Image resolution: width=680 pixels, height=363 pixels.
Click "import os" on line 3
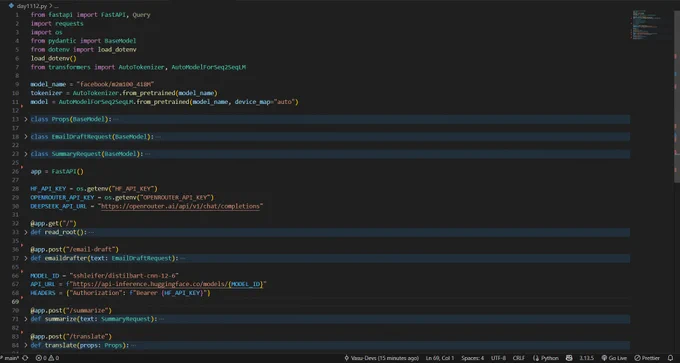(46, 32)
